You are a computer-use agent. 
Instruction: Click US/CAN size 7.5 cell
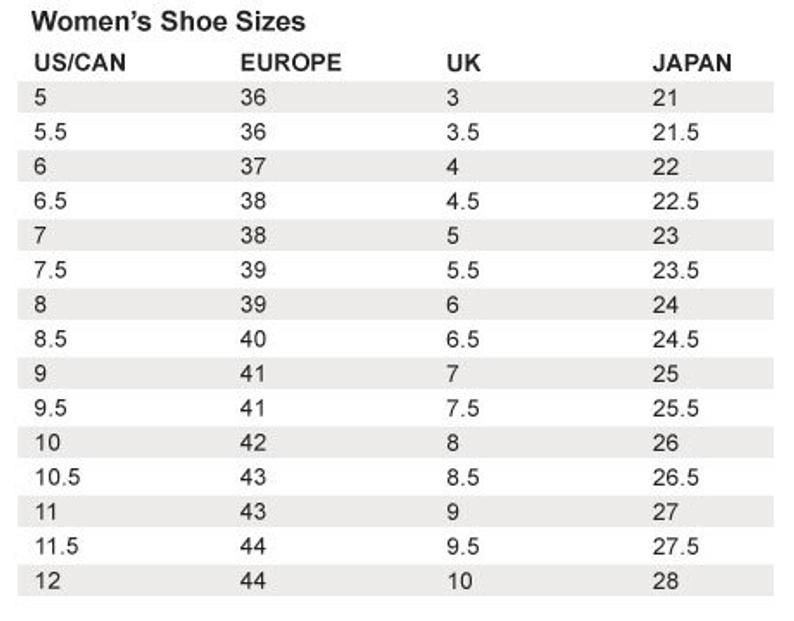tap(50, 270)
